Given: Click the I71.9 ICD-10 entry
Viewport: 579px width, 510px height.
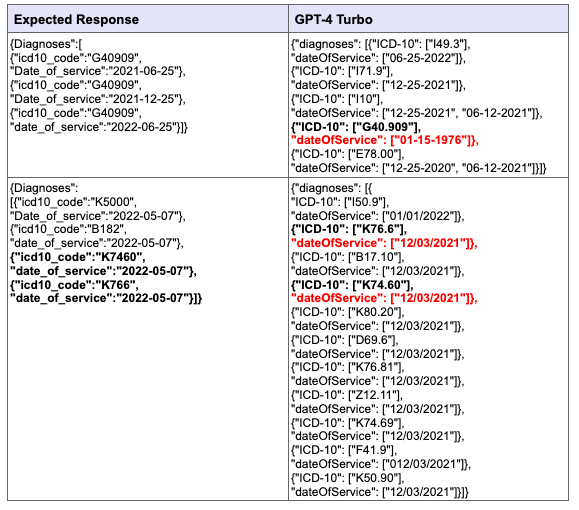Looking at the screenshot, I should coord(342,71).
